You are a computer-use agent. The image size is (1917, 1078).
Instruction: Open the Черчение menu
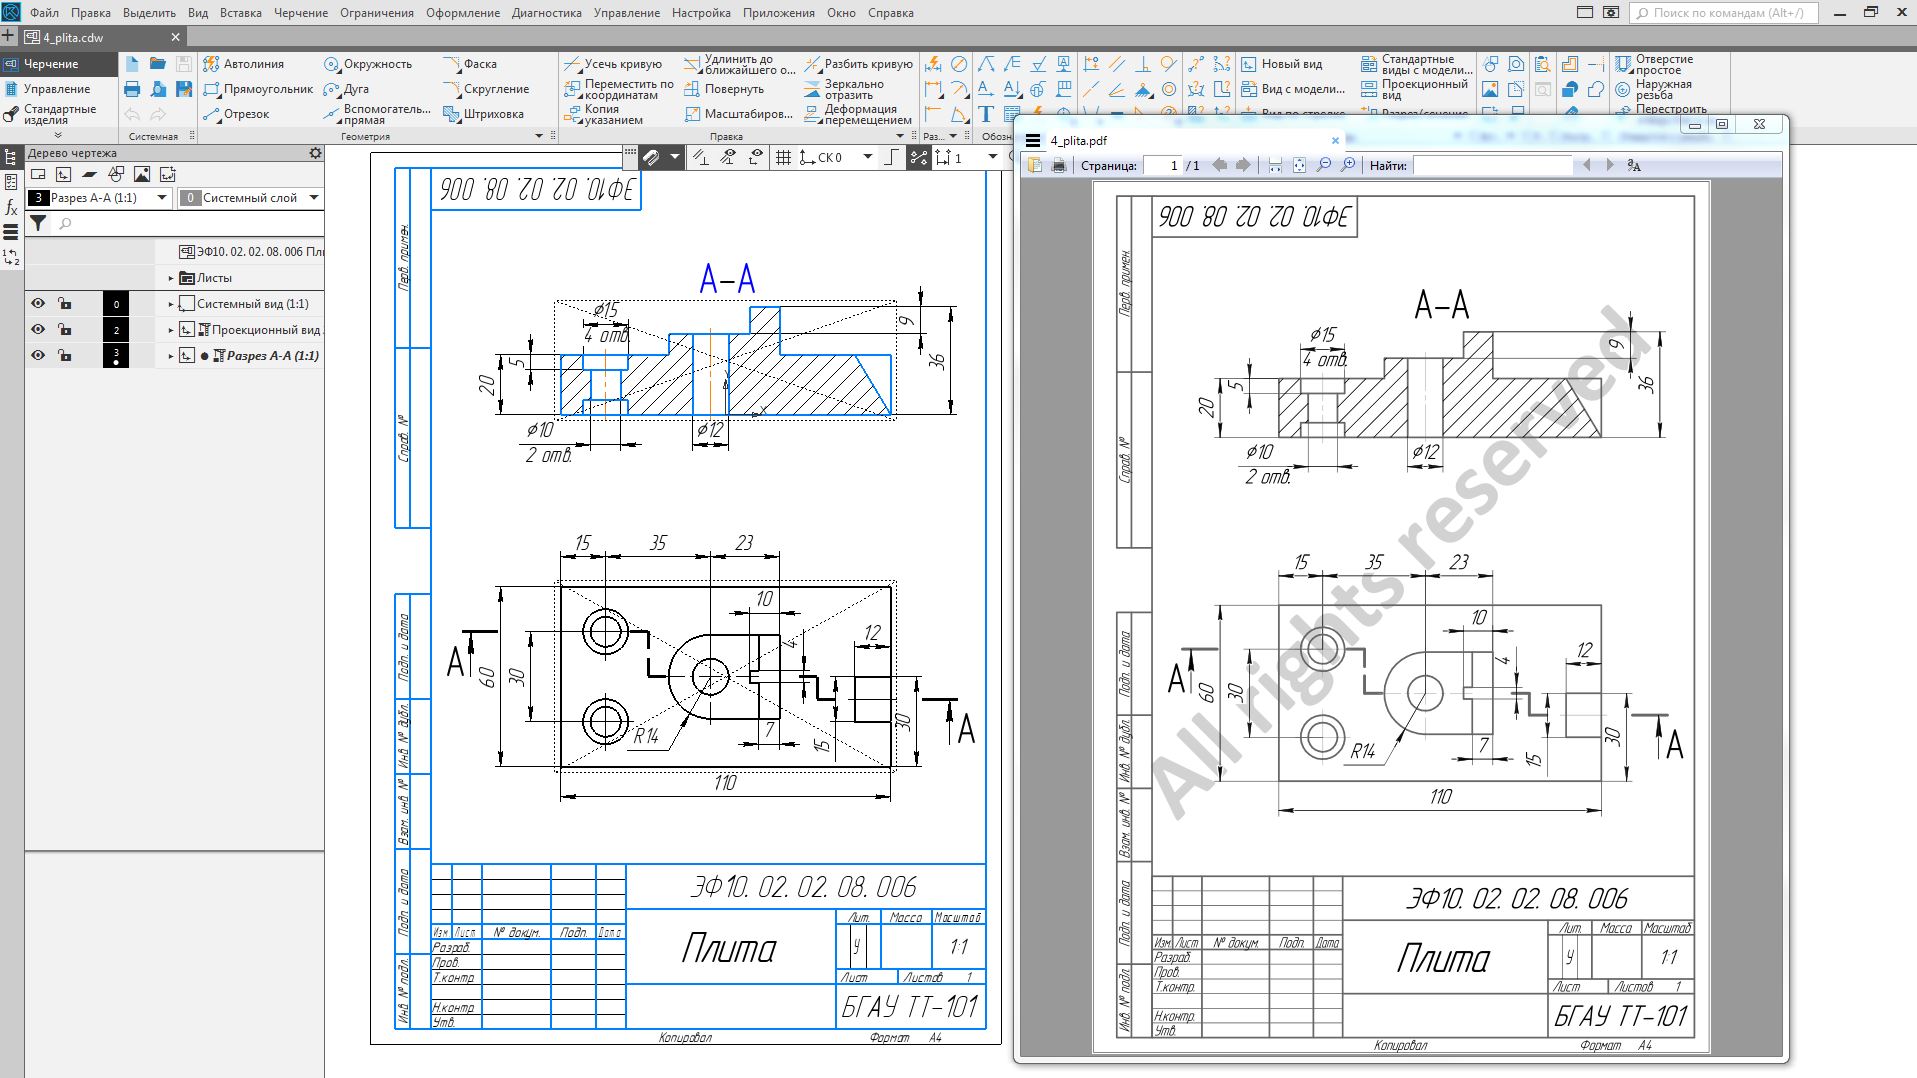[x=301, y=13]
